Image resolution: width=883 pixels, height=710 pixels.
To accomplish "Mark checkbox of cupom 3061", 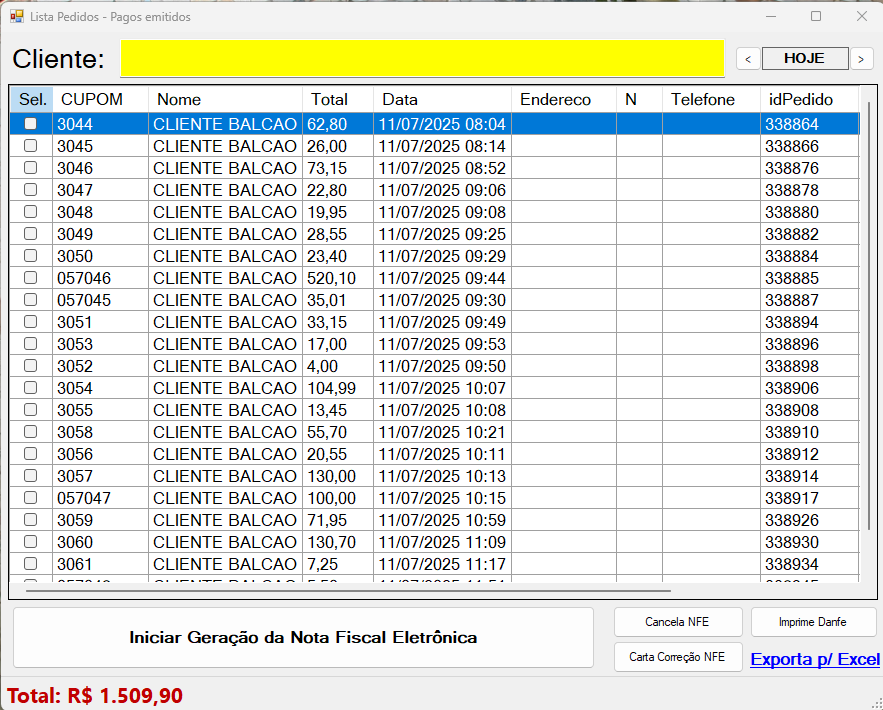I will tap(31, 564).
